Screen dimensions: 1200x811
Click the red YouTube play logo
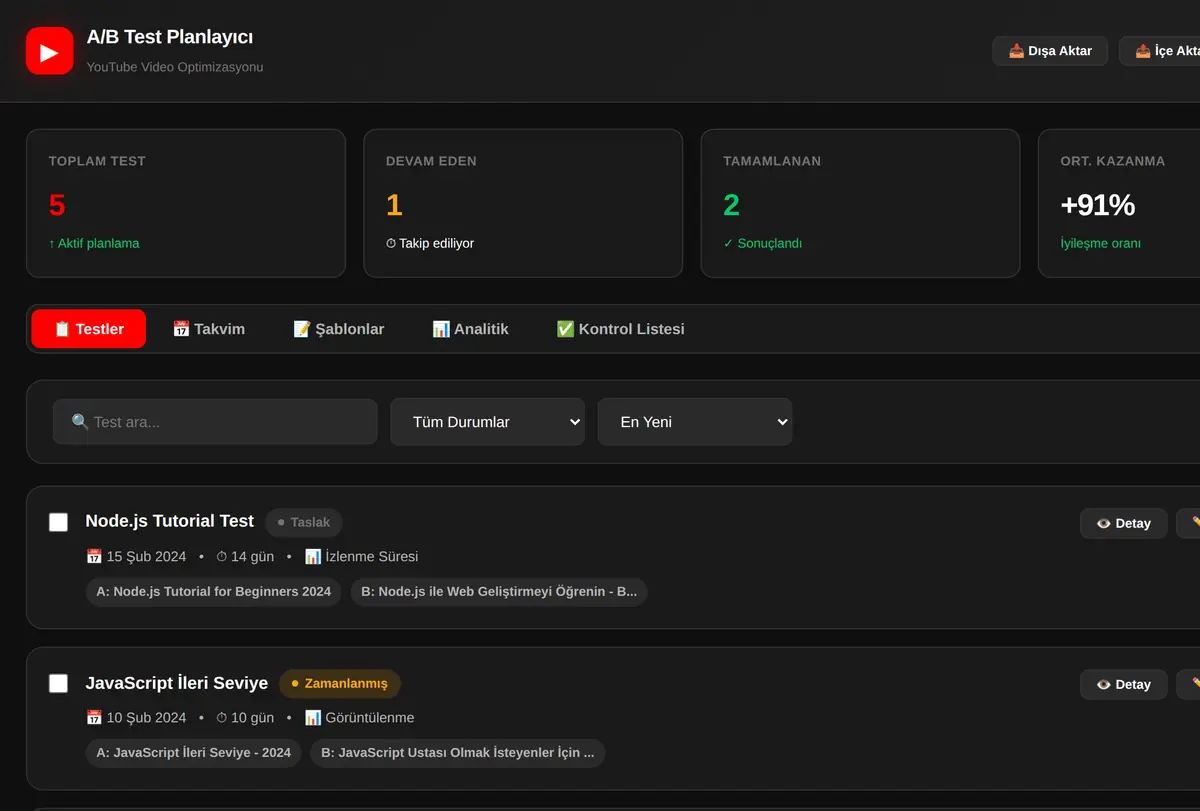point(50,51)
